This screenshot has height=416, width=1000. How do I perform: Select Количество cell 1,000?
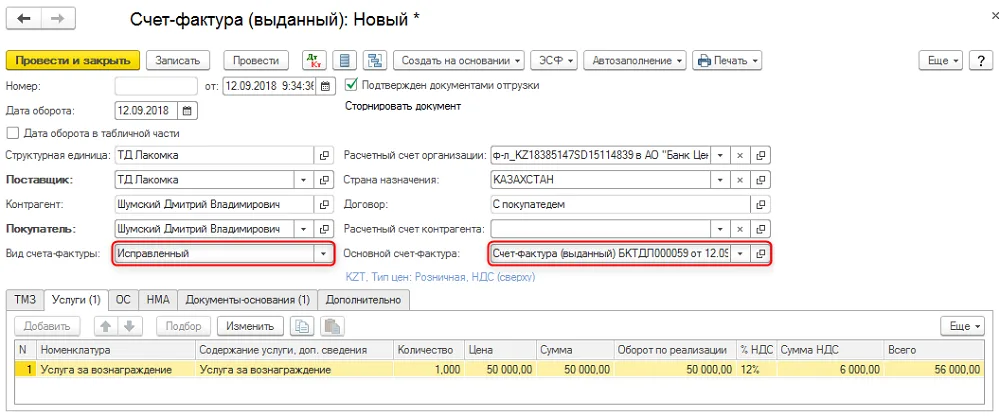pos(429,369)
